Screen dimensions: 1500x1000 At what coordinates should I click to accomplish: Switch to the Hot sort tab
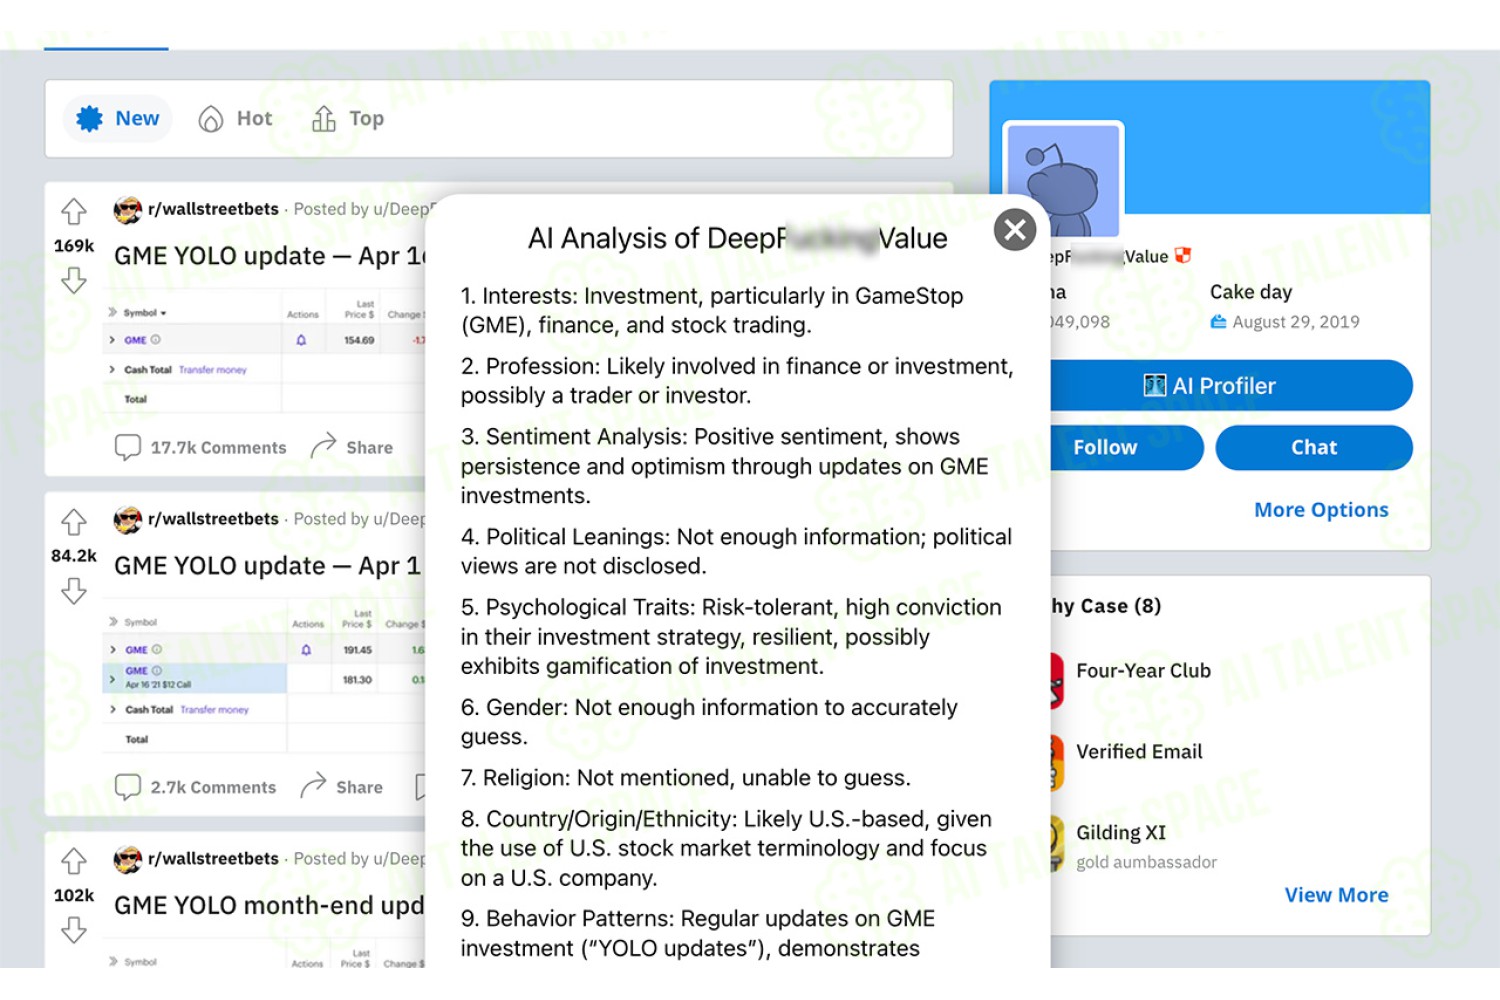pos(235,119)
